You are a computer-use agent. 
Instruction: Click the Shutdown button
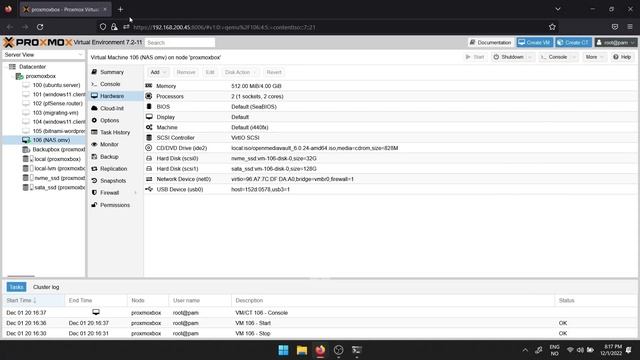pyautogui.click(x=508, y=57)
